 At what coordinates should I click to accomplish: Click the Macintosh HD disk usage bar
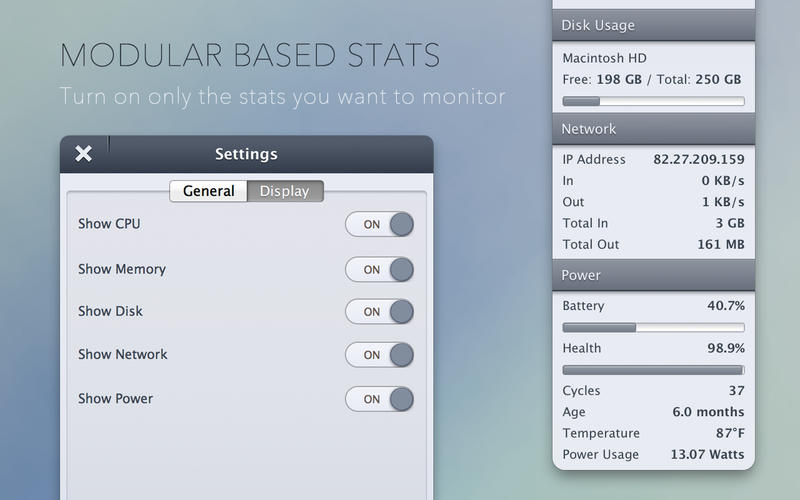tap(653, 101)
